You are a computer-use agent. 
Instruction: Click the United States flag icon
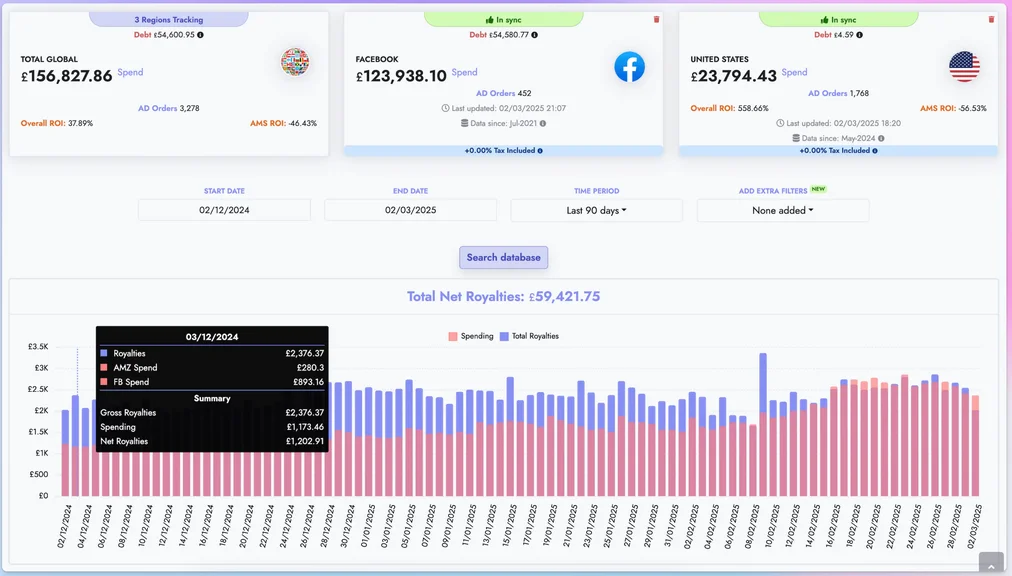964,67
